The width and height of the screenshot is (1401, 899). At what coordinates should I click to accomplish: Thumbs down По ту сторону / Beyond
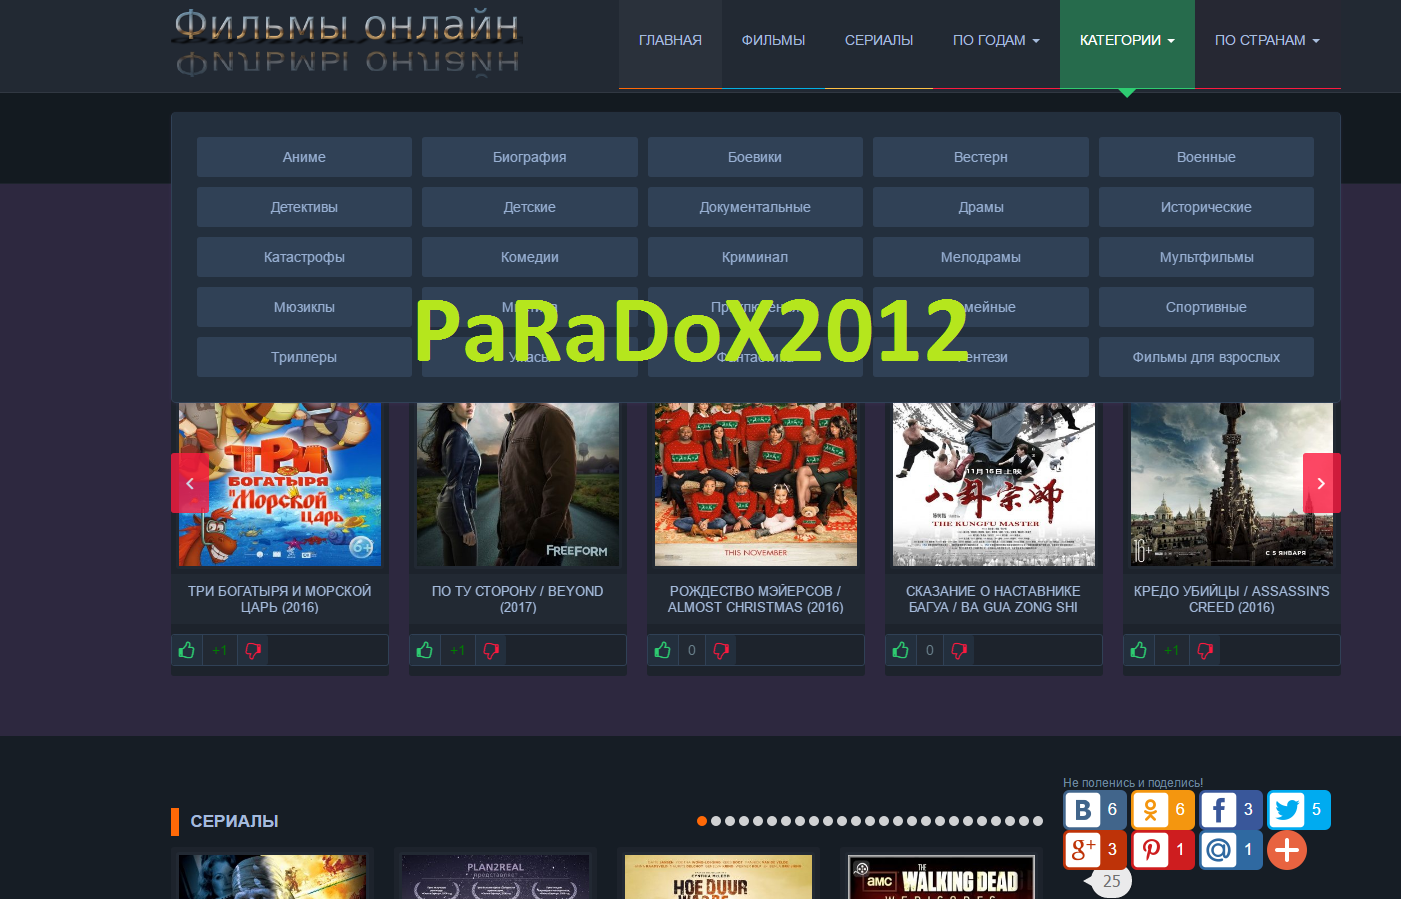[491, 650]
